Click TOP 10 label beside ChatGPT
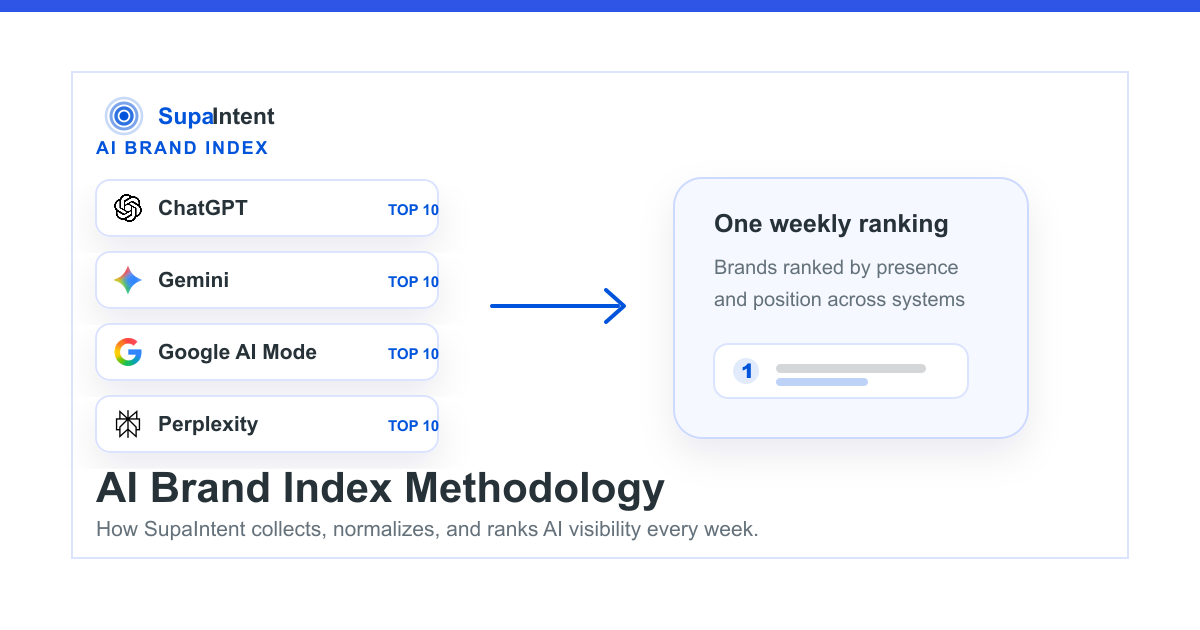The width and height of the screenshot is (1200, 630). click(413, 210)
